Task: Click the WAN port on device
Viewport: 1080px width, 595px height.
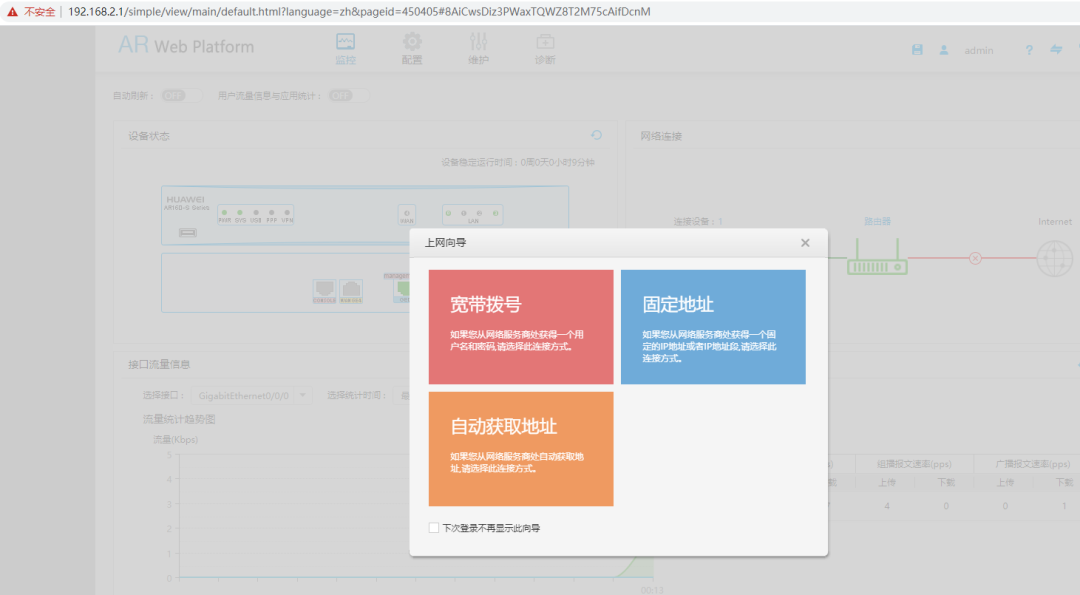Action: 407,215
